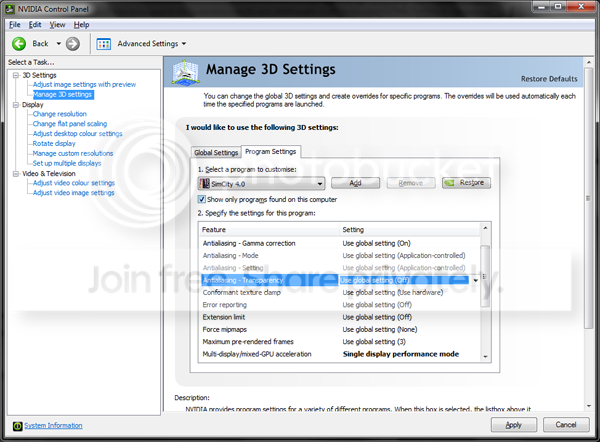Select the Antialiasing - Transparency feature row
600x442 pixels.
[269, 280]
